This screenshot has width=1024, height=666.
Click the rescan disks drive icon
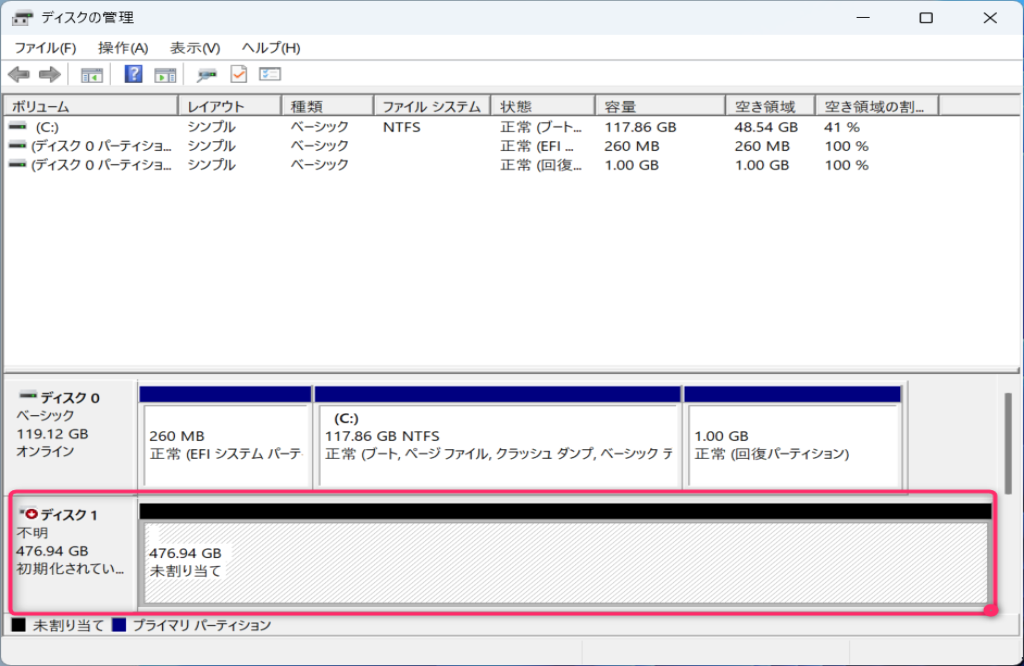[x=207, y=75]
